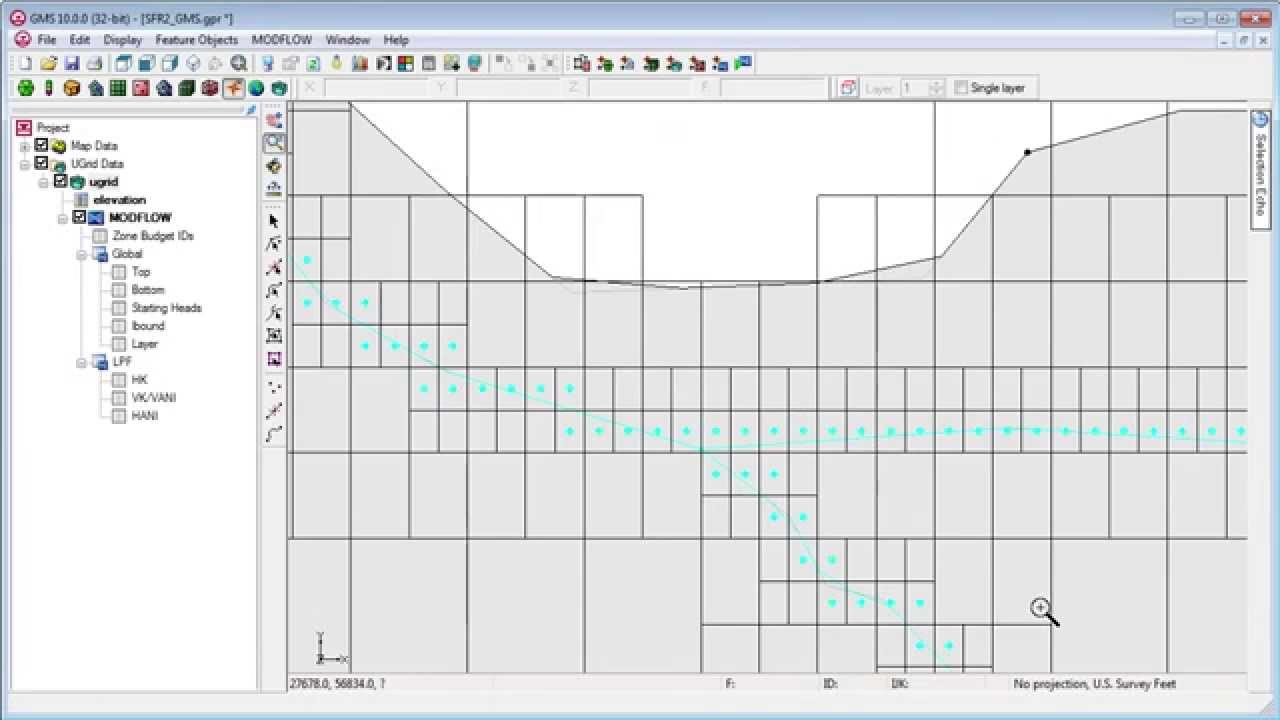Open the Display menu
The height and width of the screenshot is (720, 1280).
(122, 40)
